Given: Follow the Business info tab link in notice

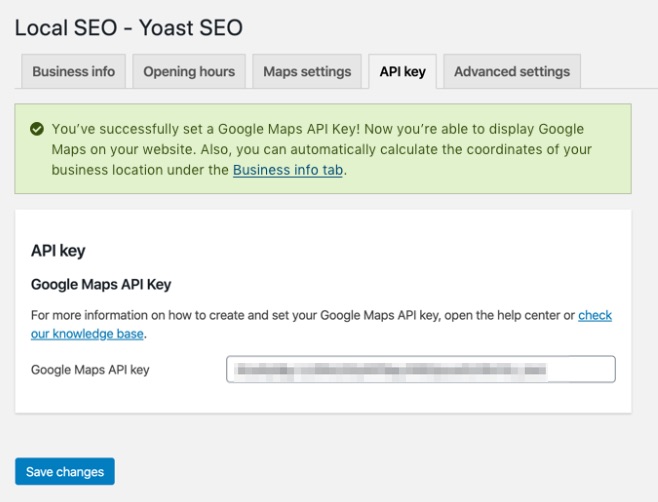Looking at the screenshot, I should coord(288,170).
